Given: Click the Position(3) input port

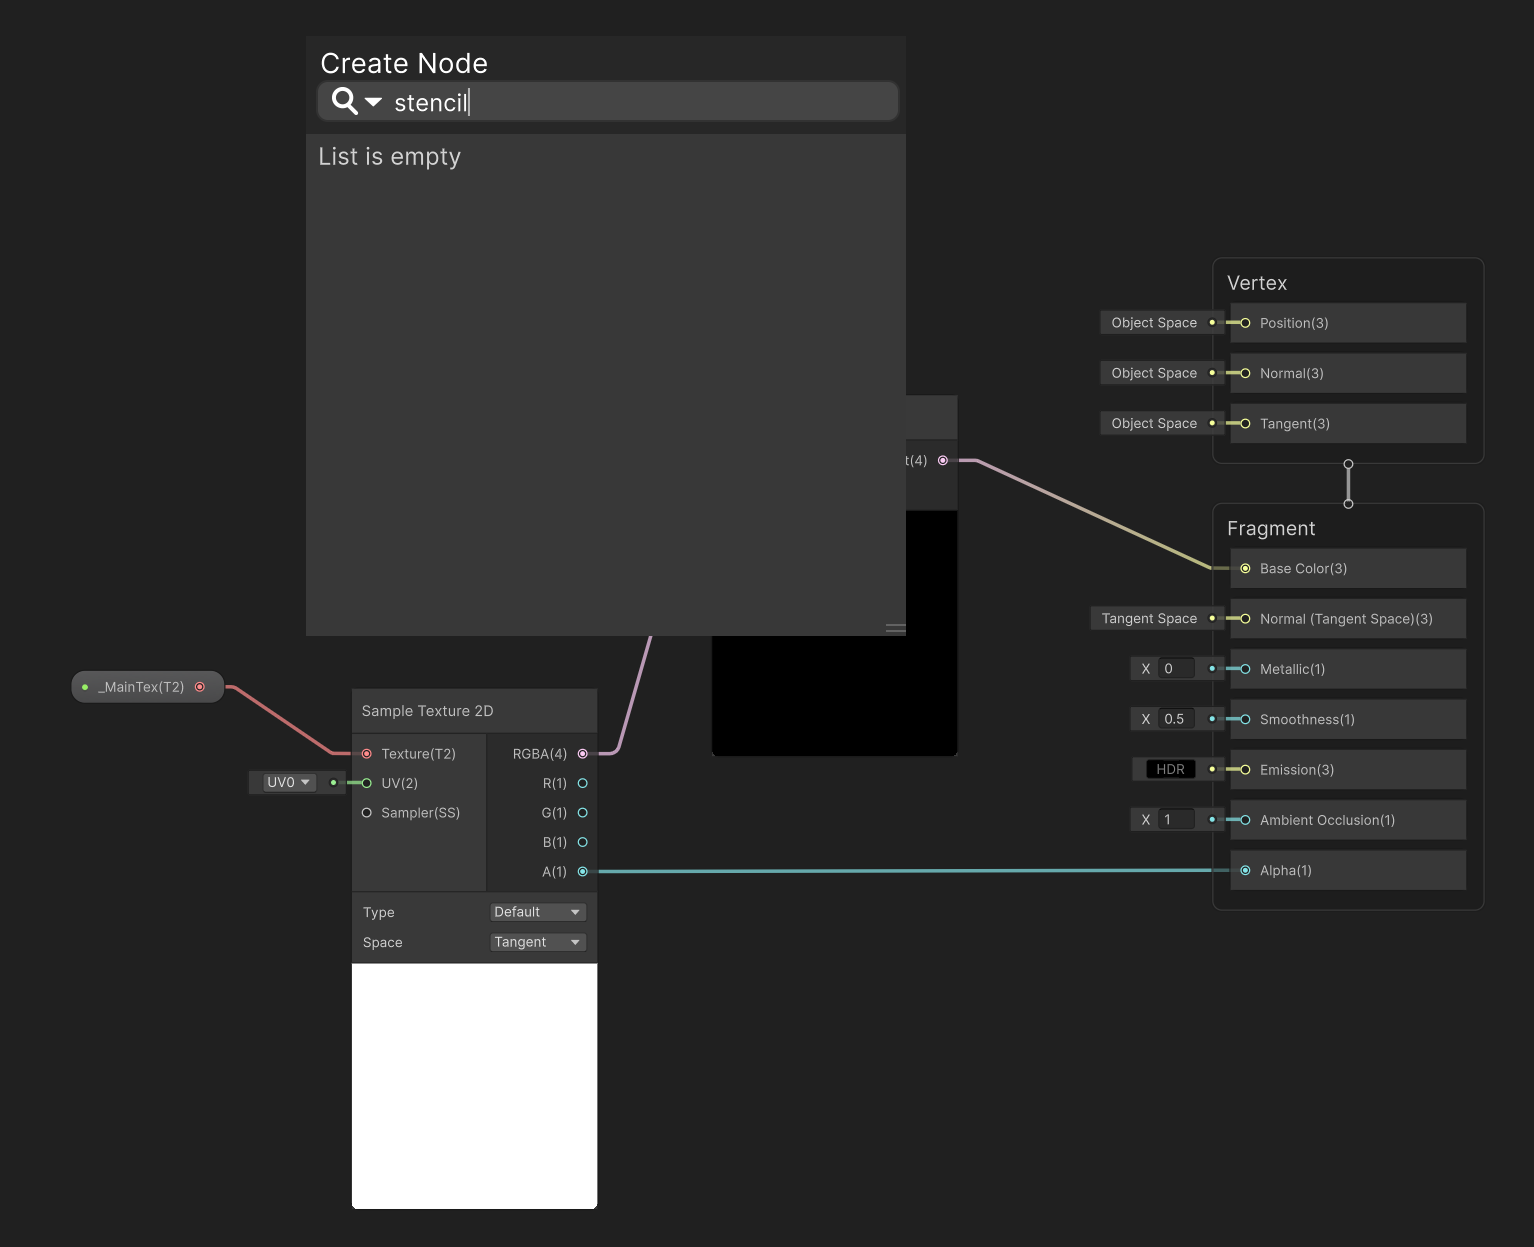Looking at the screenshot, I should tap(1245, 323).
